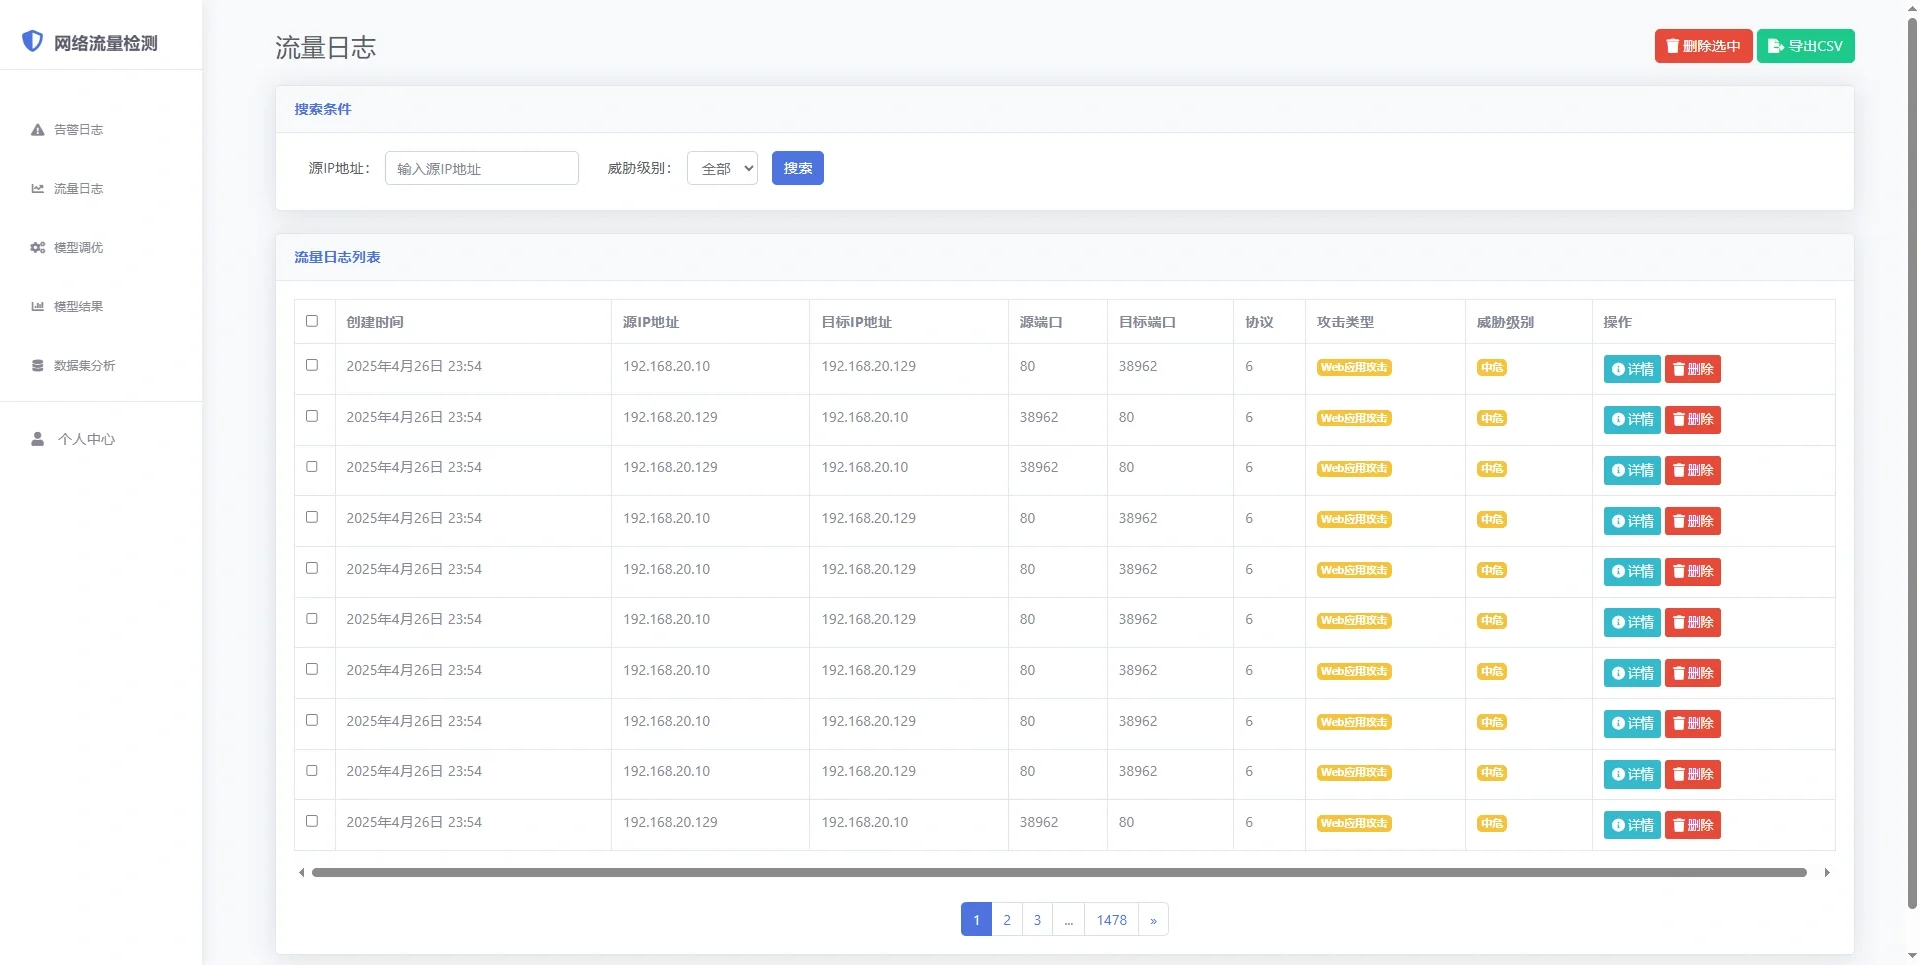Tap the info icon in the fourth row
The height and width of the screenshot is (965, 1920).
pos(1618,521)
